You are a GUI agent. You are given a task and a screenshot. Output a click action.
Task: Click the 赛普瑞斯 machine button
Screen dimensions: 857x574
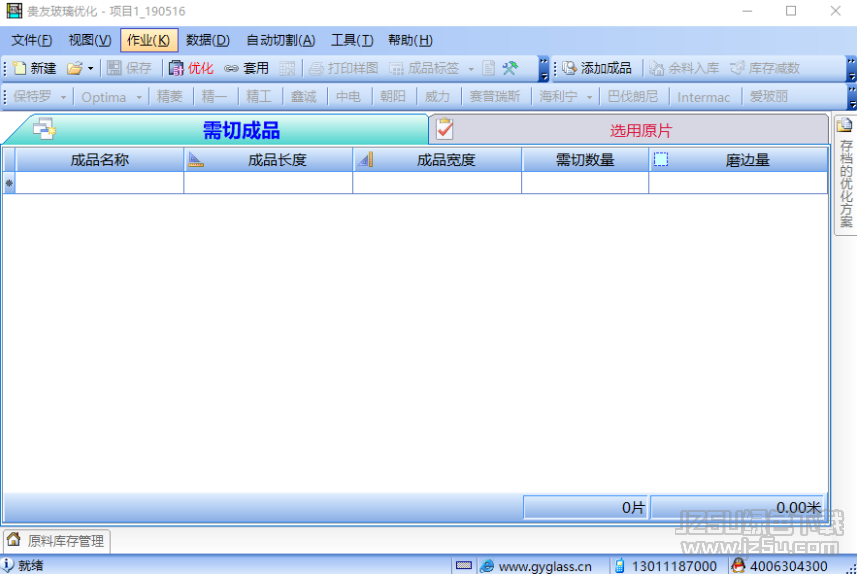point(495,97)
